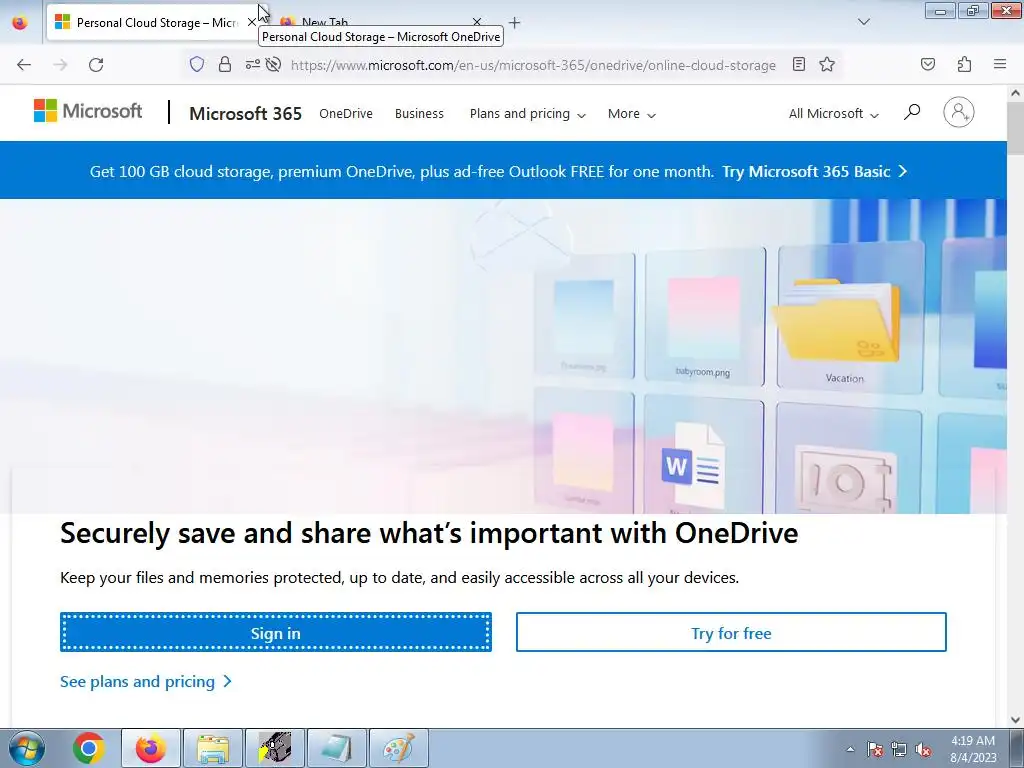The width and height of the screenshot is (1024, 768).
Task: Open the Firefox hamburger application menu
Action: pyautogui.click(x=1000, y=64)
